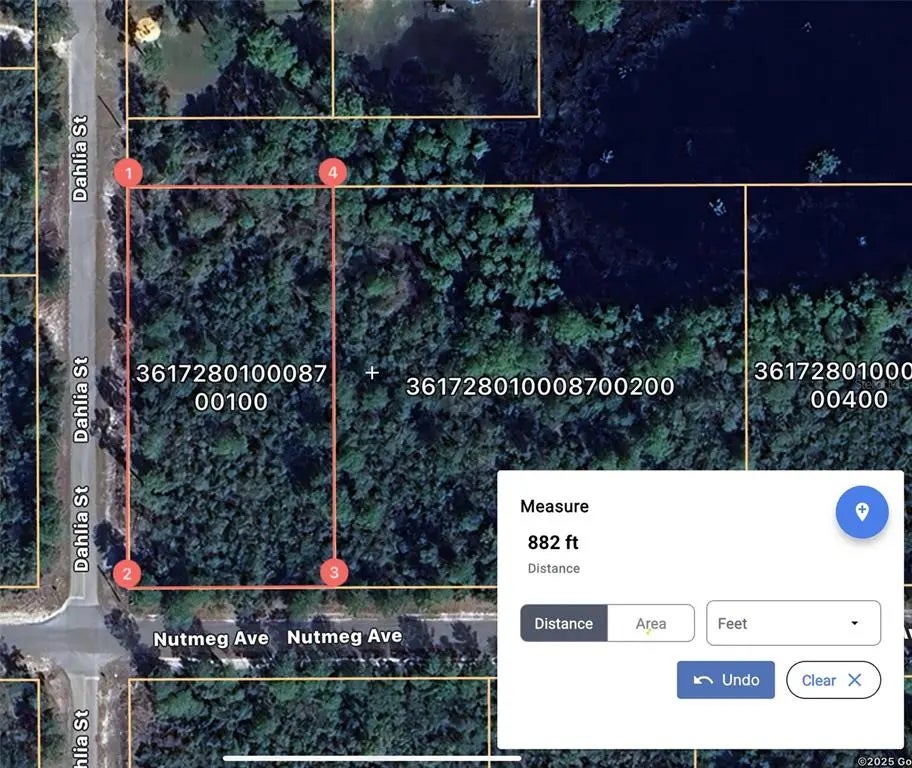Tap the home indicator bar at the bottom
The height and width of the screenshot is (768, 912).
(x=359, y=758)
